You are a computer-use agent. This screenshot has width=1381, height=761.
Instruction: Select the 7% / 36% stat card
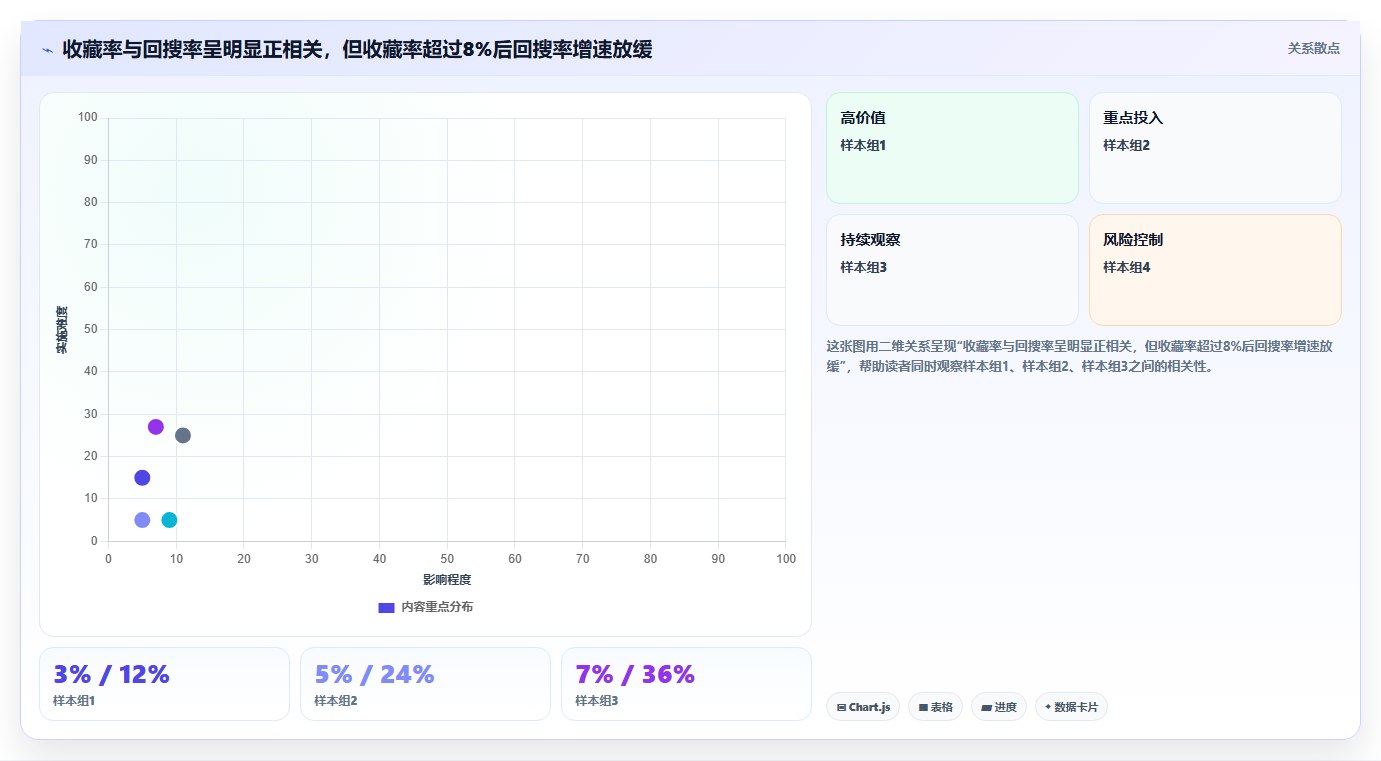coord(686,684)
